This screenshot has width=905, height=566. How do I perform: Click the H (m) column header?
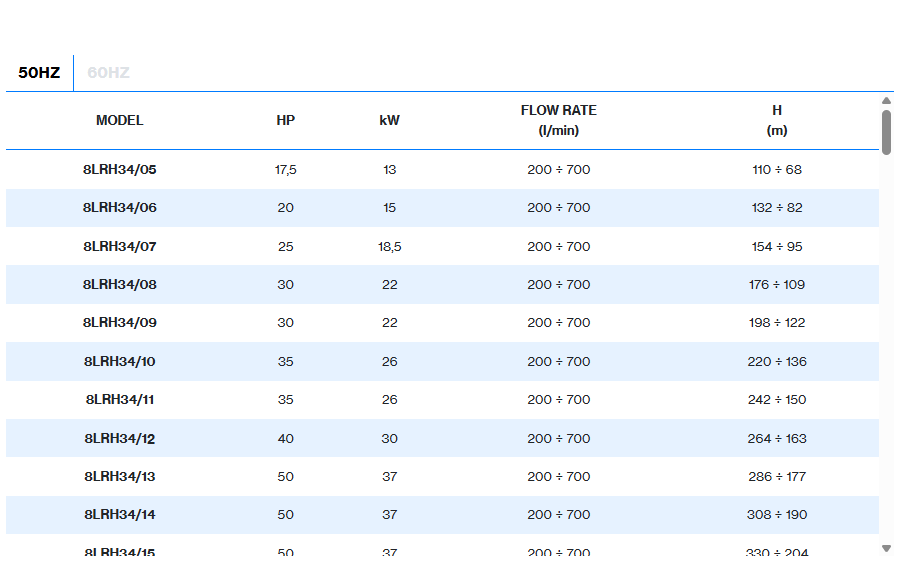(x=776, y=120)
